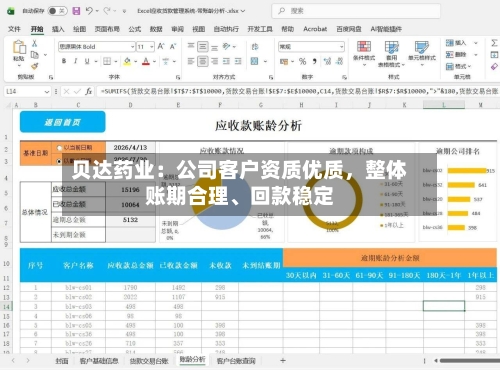
Task: Click the Undo arrow icon
Action: coord(89,11)
